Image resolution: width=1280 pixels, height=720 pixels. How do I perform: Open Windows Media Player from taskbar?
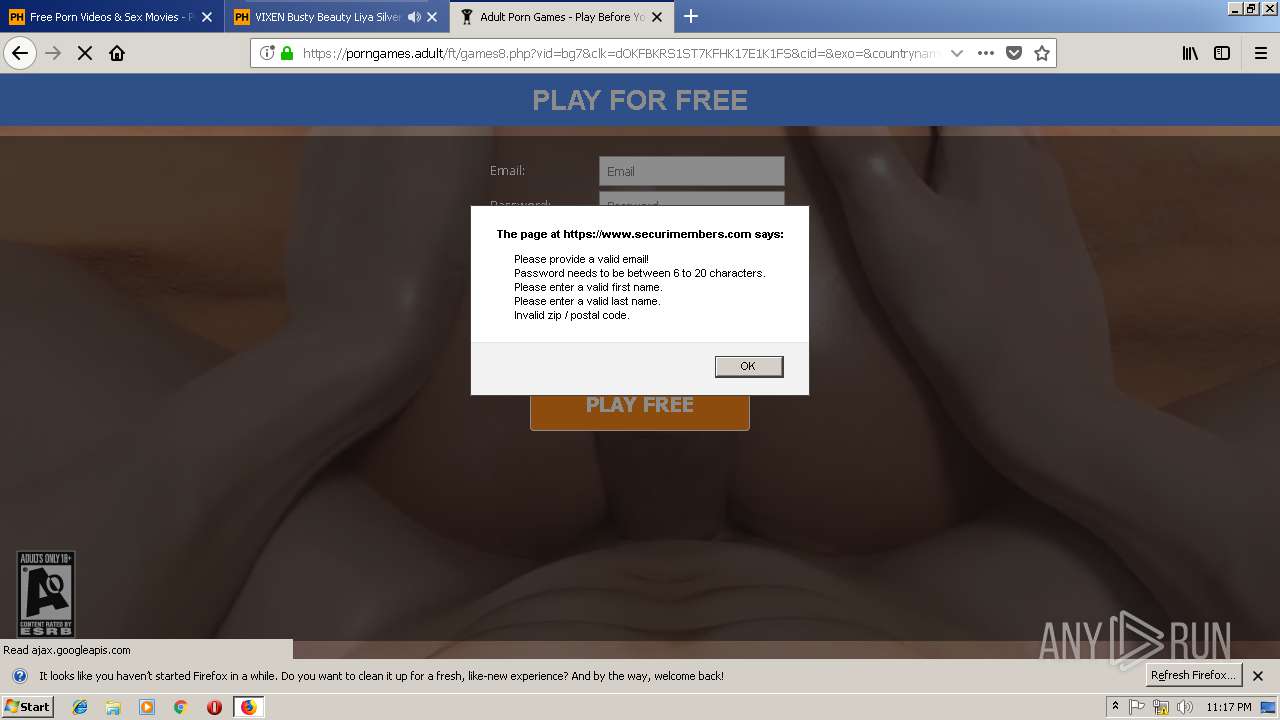coord(147,707)
